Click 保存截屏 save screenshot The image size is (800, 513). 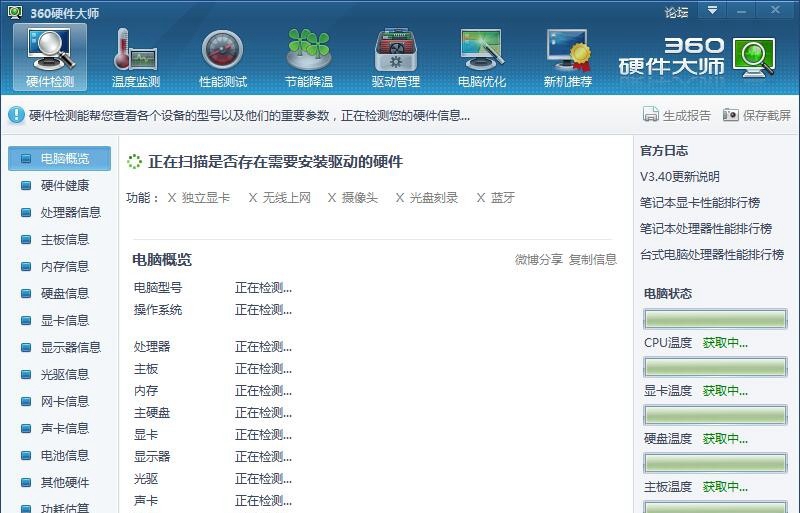[757, 115]
